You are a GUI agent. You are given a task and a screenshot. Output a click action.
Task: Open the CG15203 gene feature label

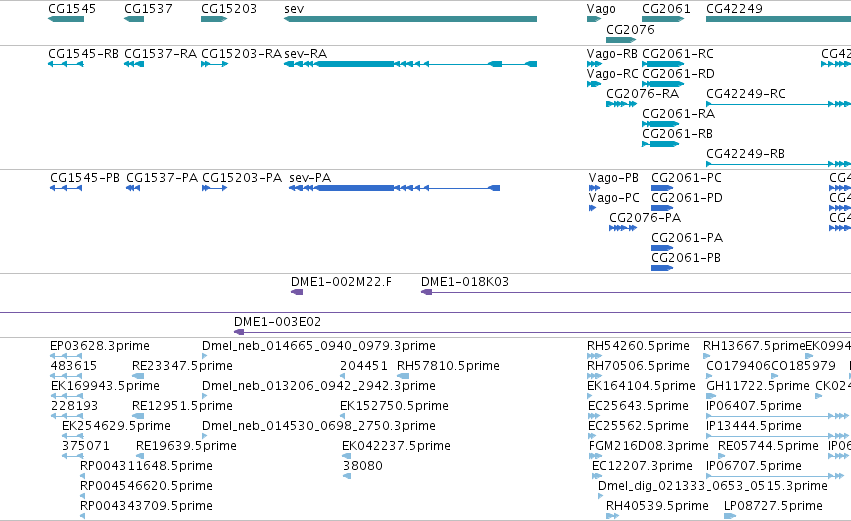tap(228, 9)
